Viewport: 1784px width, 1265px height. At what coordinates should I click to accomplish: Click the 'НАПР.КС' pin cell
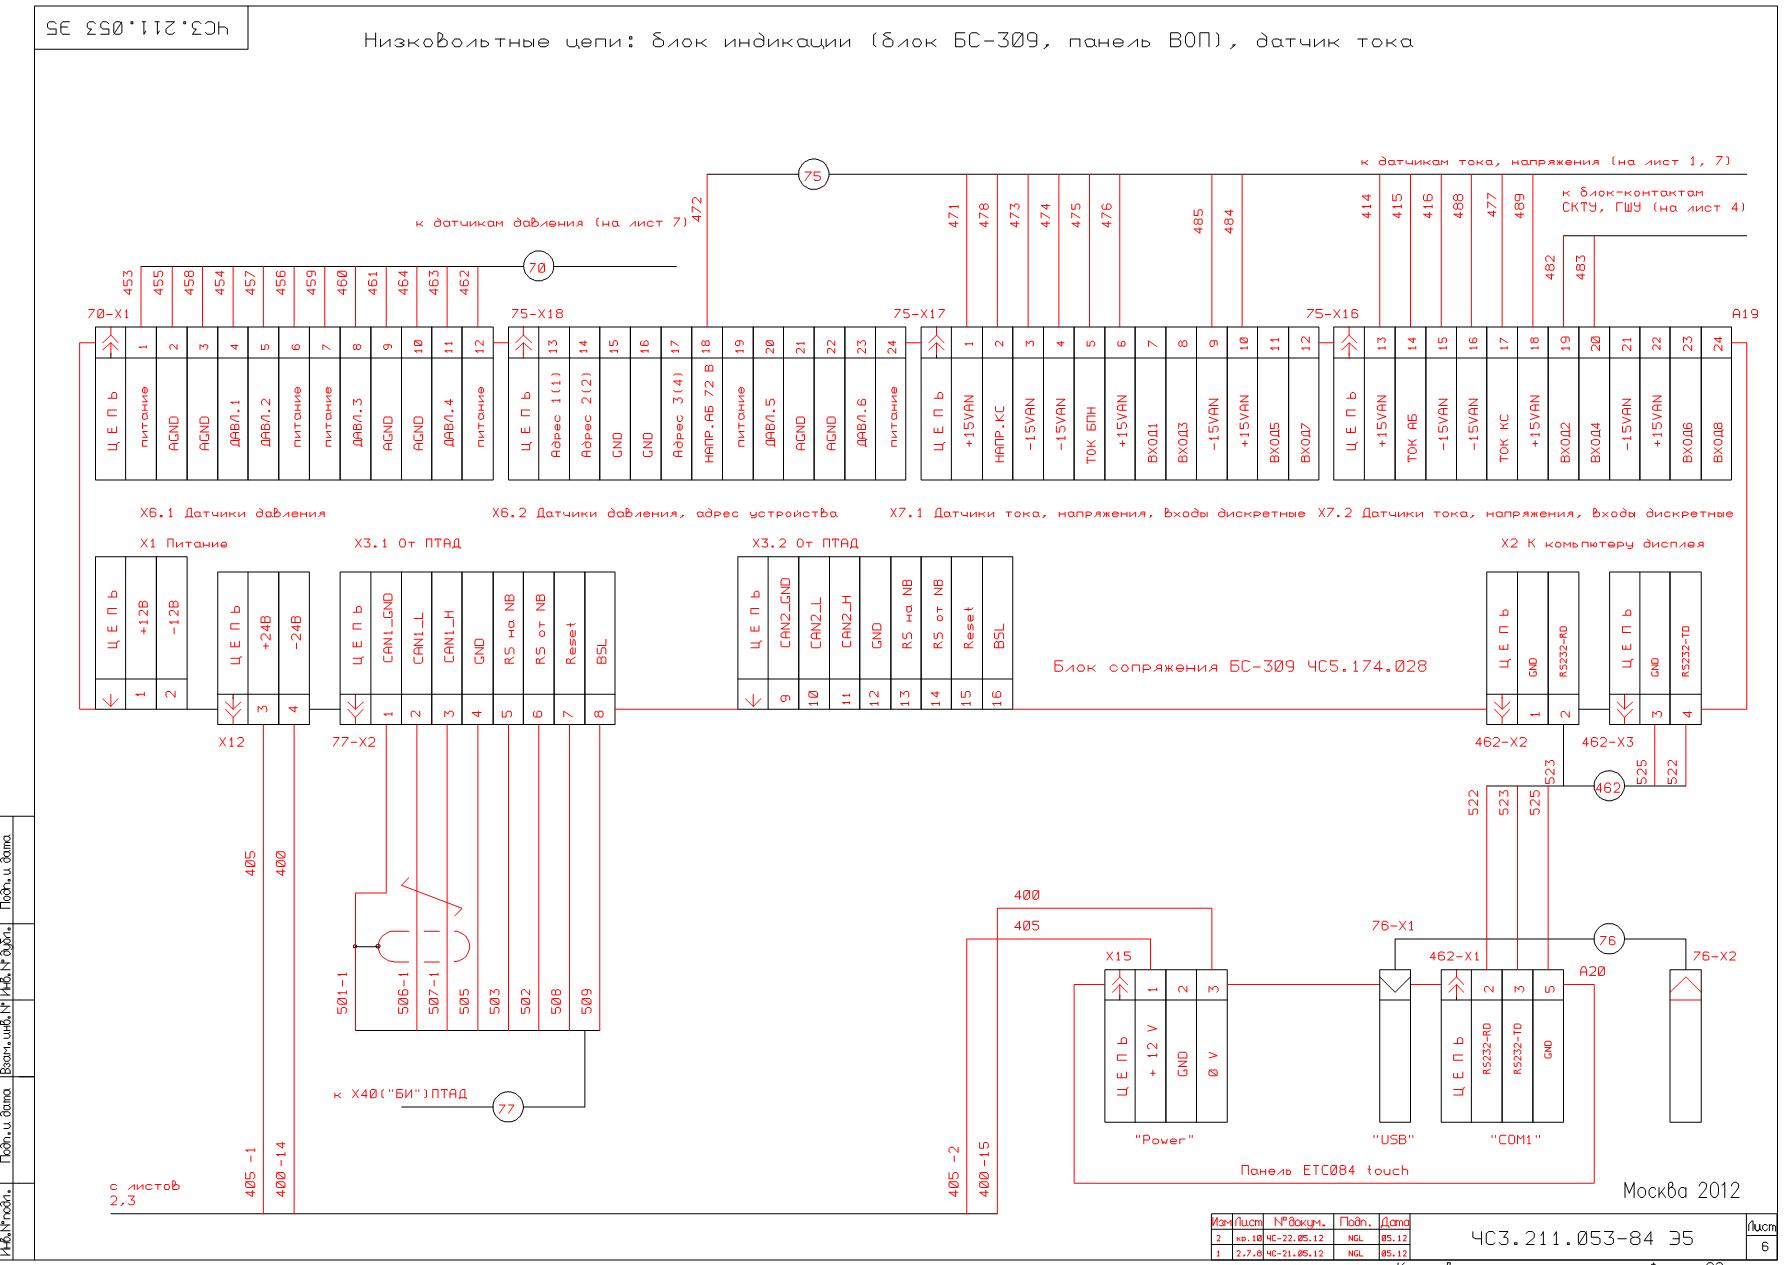coord(998,419)
